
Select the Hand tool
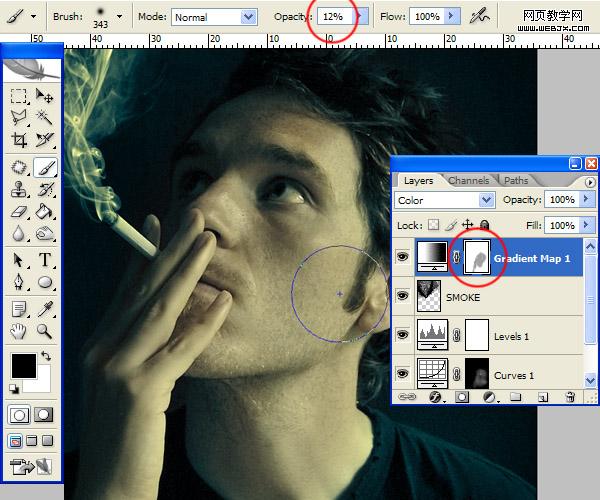point(19,330)
